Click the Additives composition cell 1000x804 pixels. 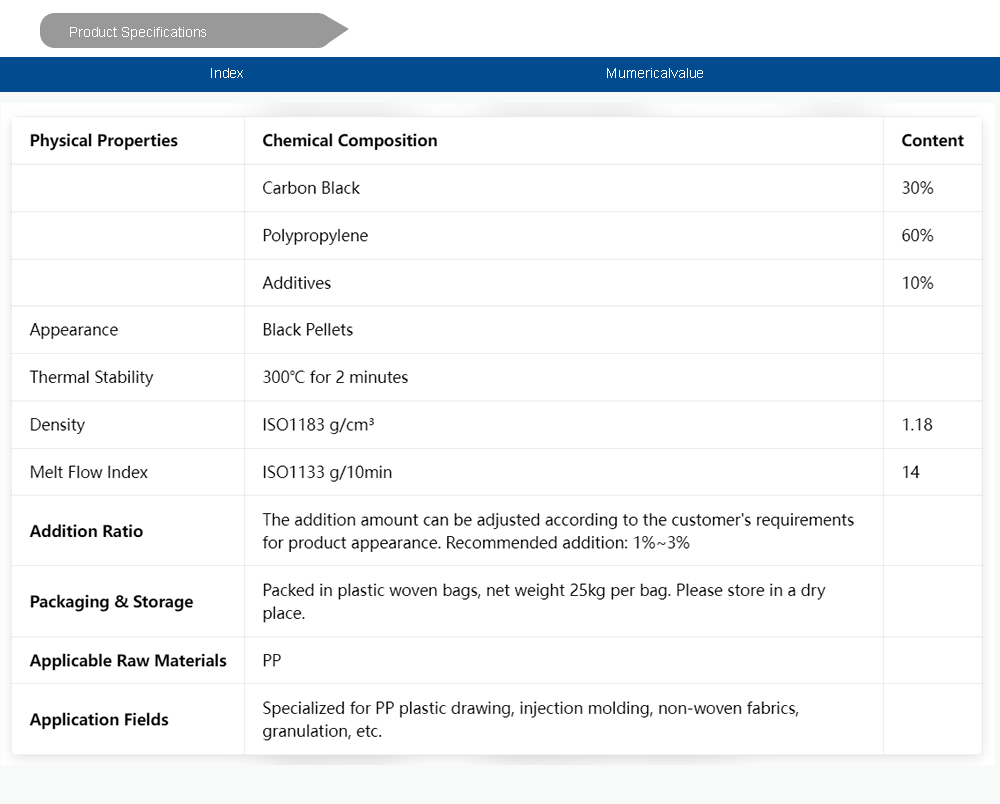pos(297,283)
